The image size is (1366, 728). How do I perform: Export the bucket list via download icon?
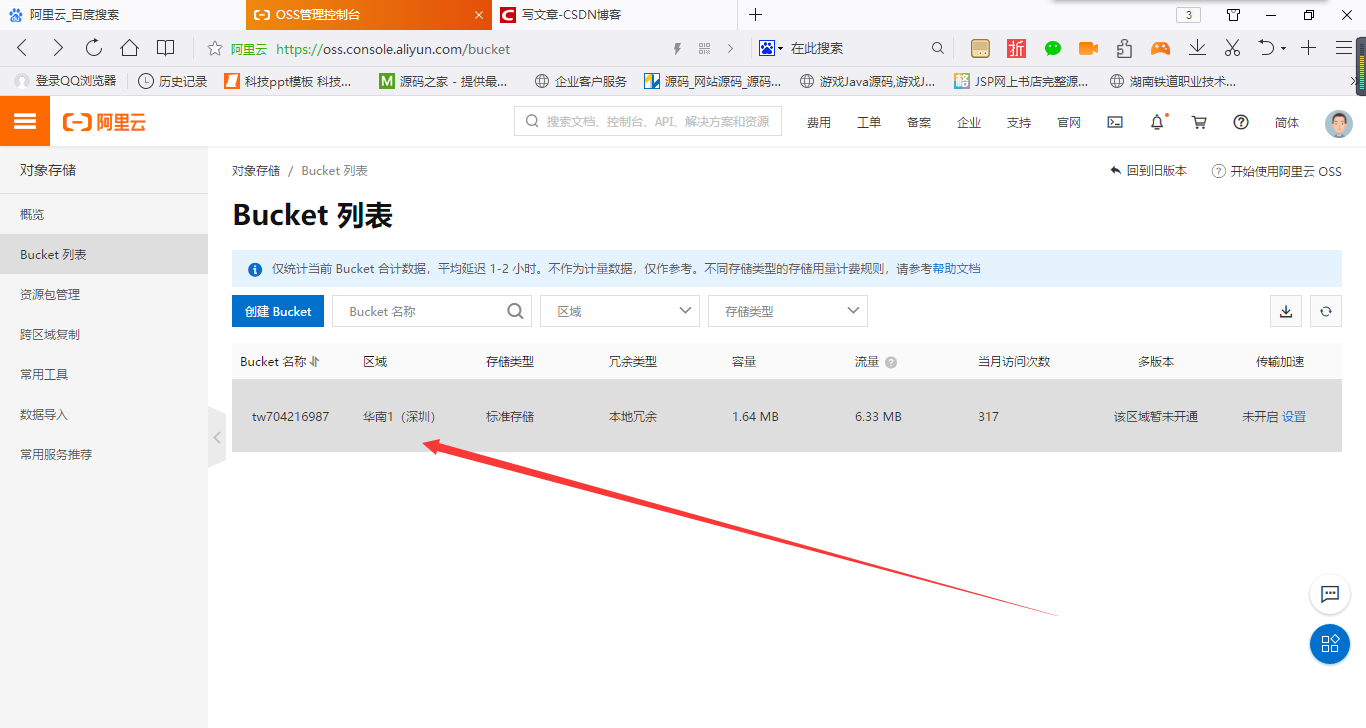1285,311
